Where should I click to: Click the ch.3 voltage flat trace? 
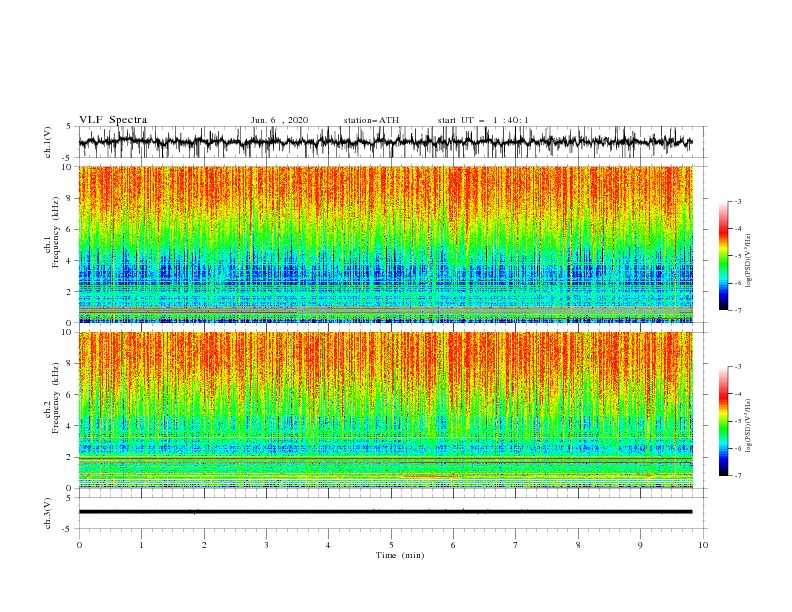(385, 512)
